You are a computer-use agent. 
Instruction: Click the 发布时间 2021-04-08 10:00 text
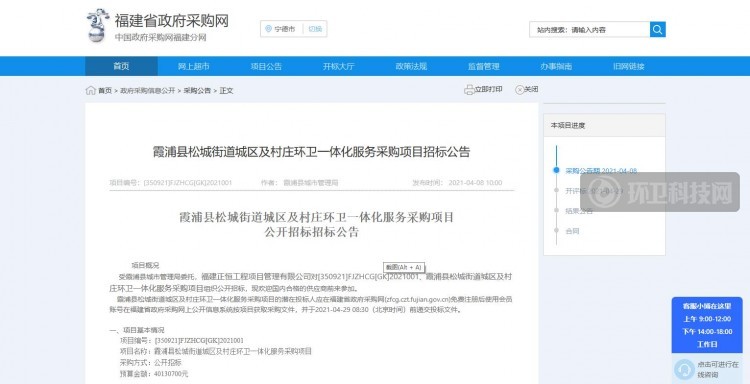pyautogui.click(x=457, y=183)
